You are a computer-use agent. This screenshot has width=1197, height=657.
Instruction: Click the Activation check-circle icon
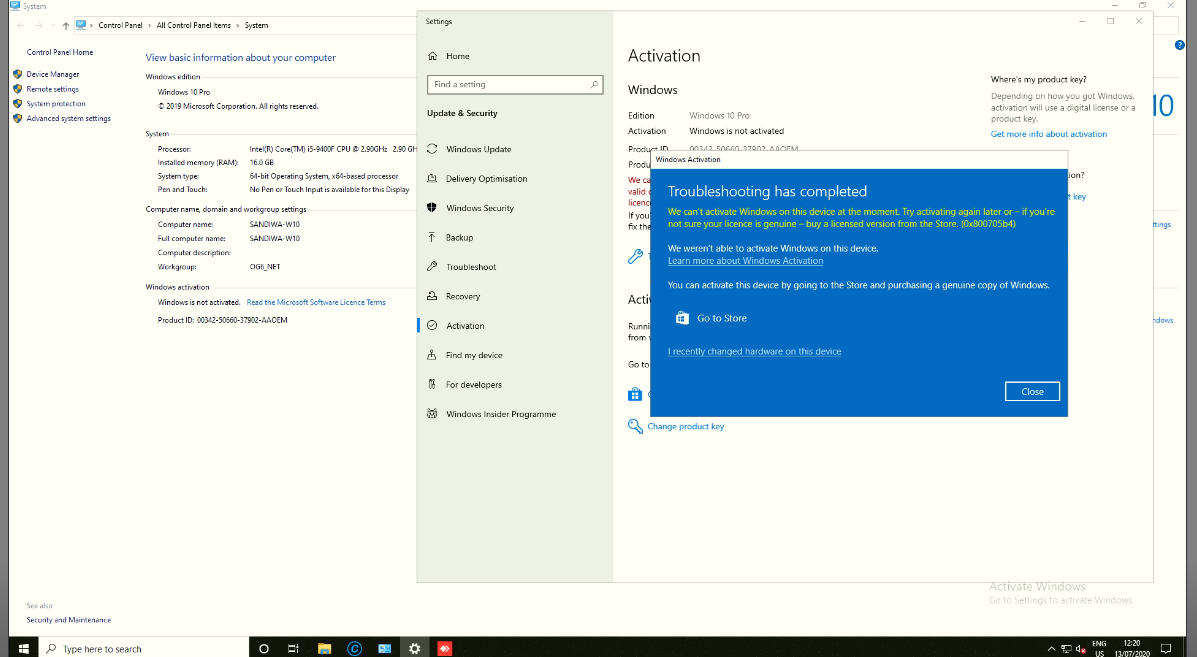(432, 325)
